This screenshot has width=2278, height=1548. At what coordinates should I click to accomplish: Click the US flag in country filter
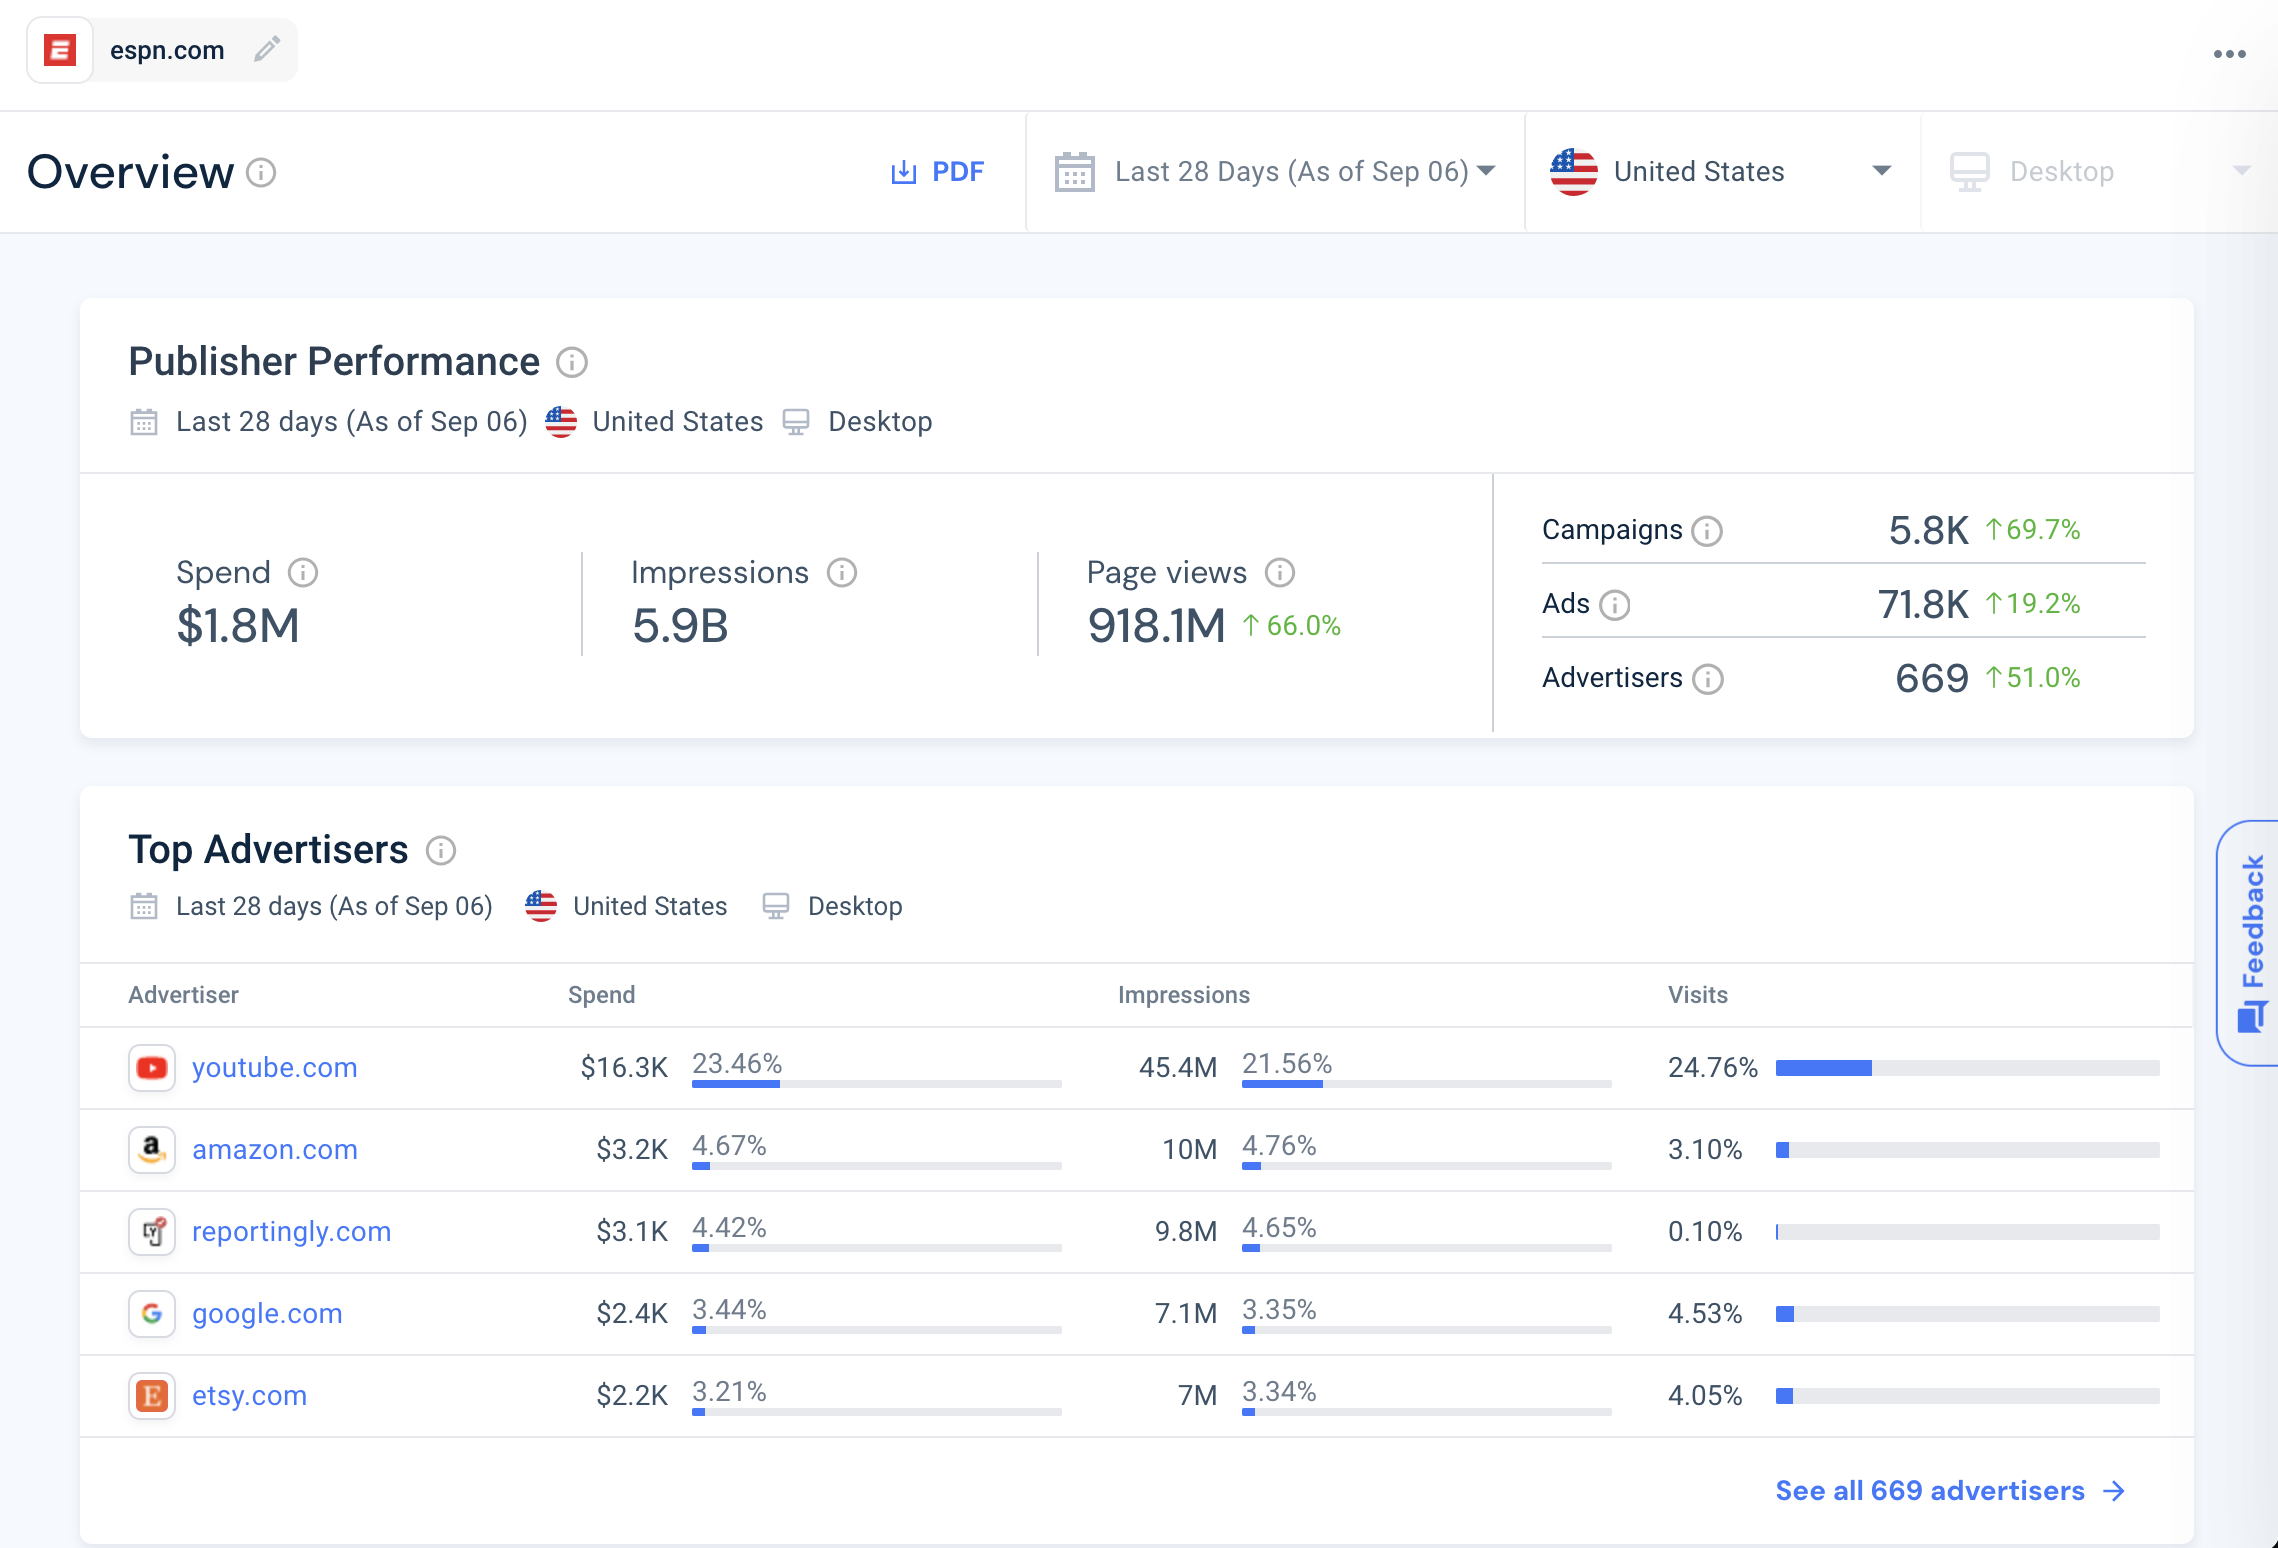tap(1574, 172)
